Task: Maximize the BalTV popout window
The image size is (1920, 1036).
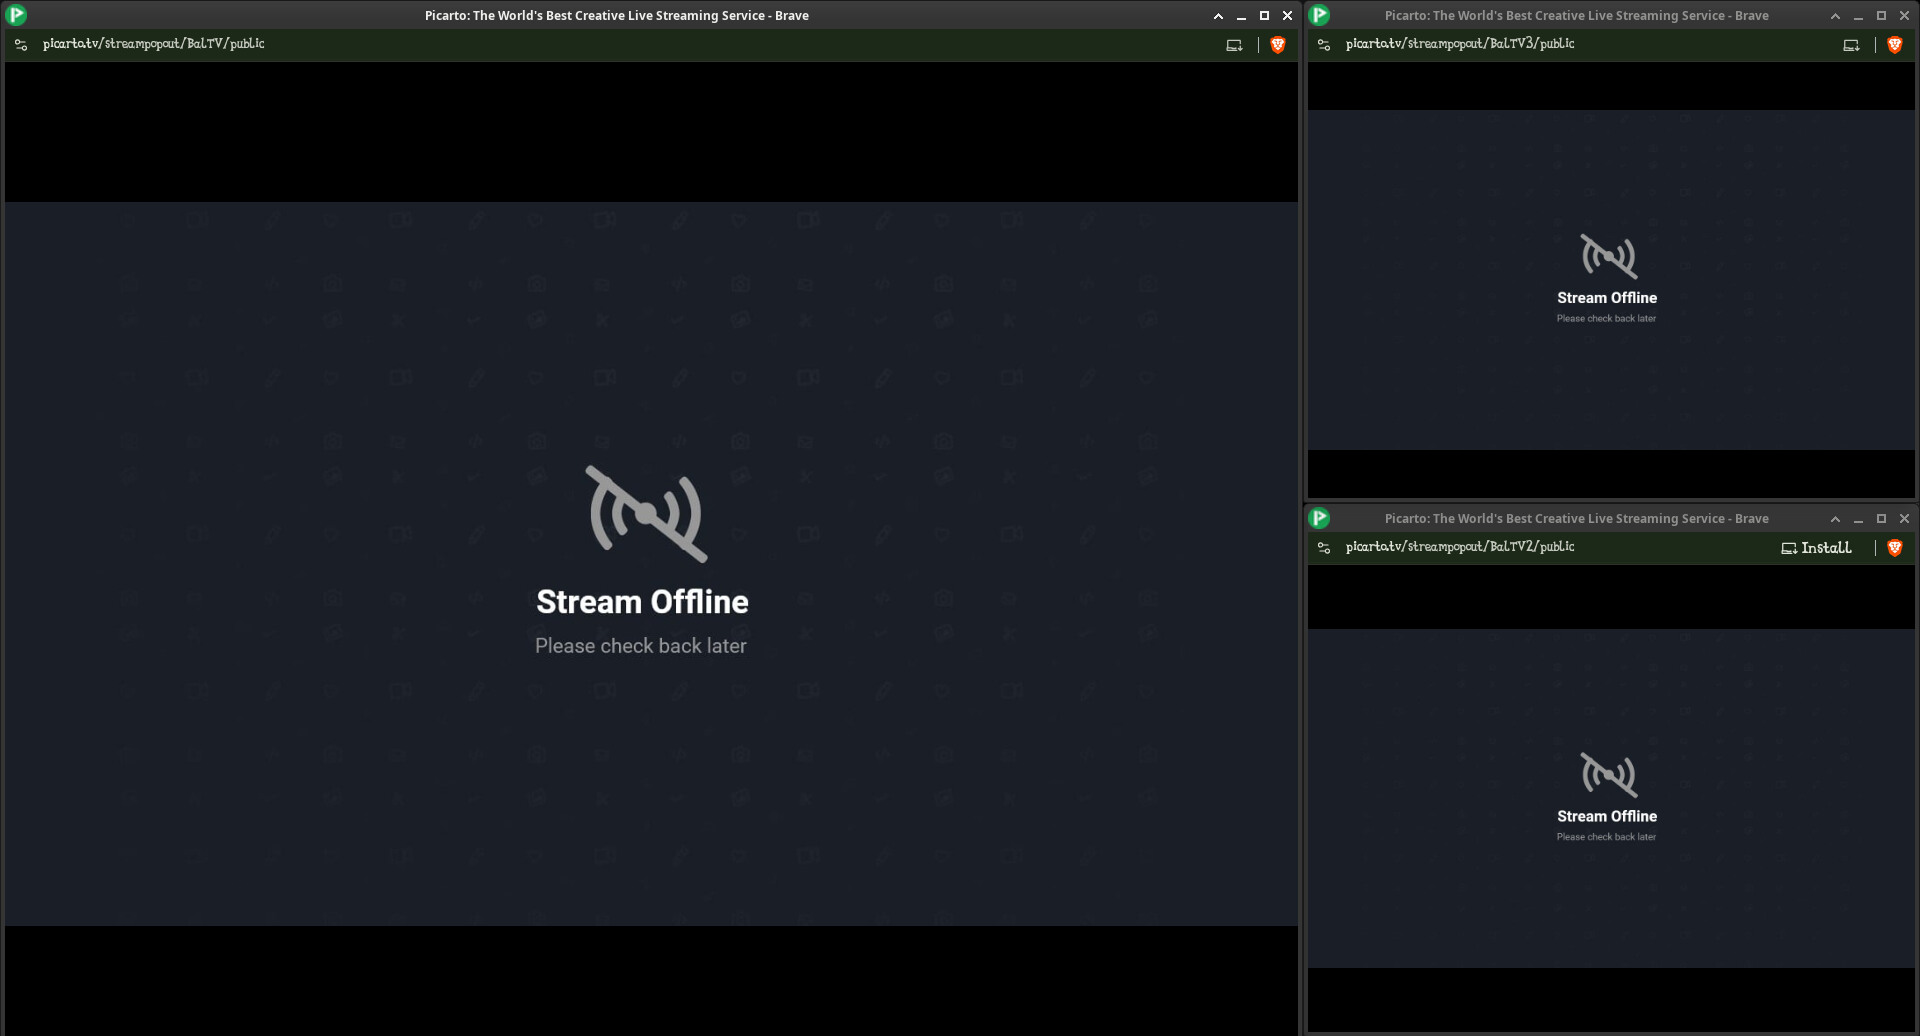Action: pyautogui.click(x=1264, y=16)
